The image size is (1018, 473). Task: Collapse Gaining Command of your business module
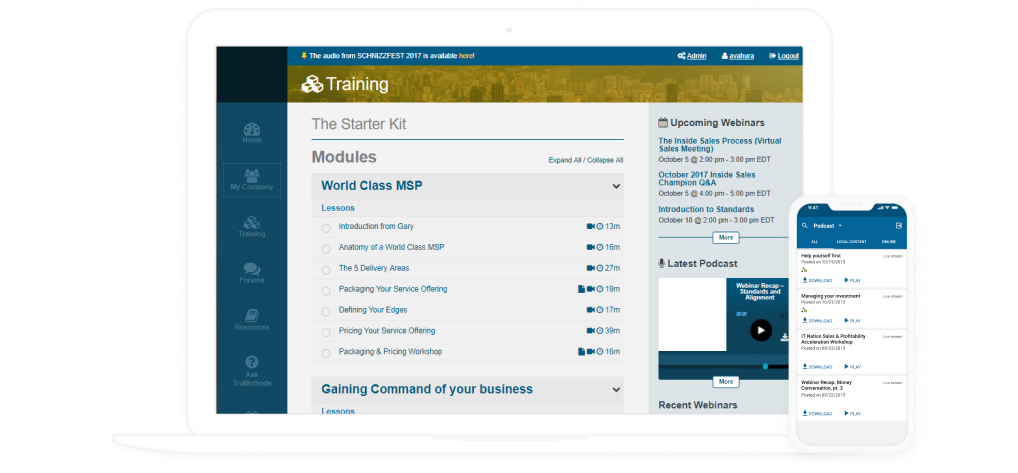point(616,390)
